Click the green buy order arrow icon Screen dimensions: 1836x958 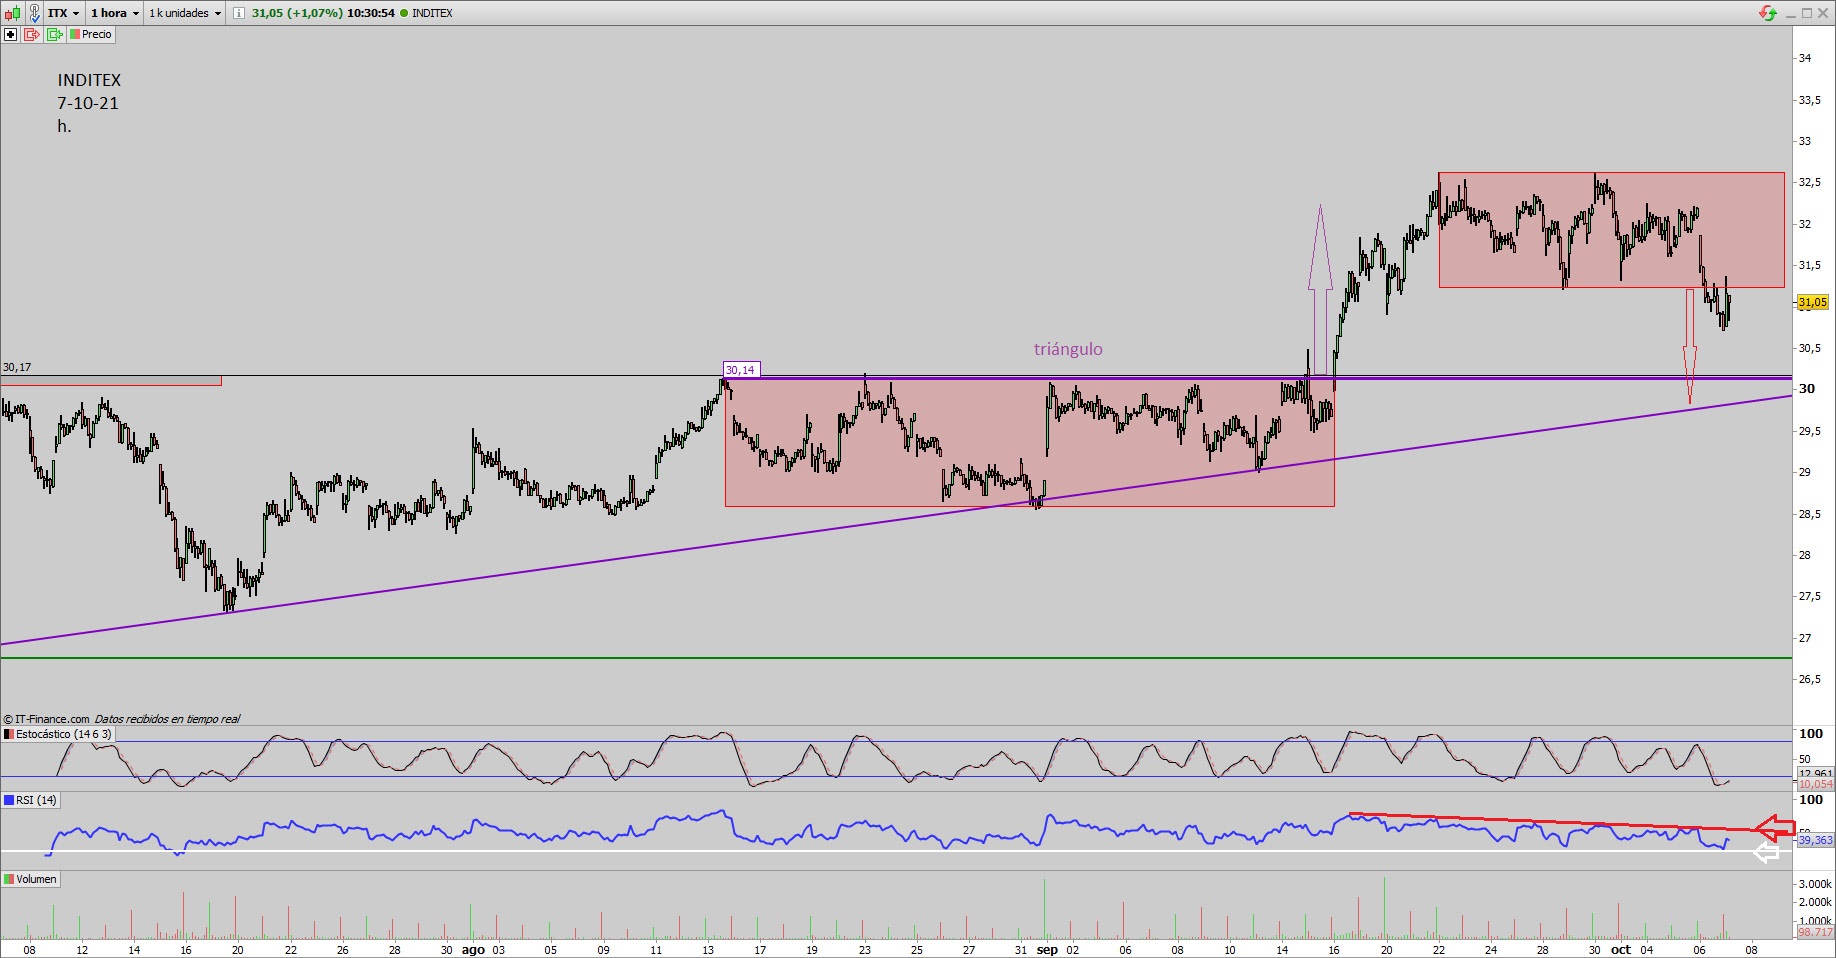pyautogui.click(x=54, y=34)
